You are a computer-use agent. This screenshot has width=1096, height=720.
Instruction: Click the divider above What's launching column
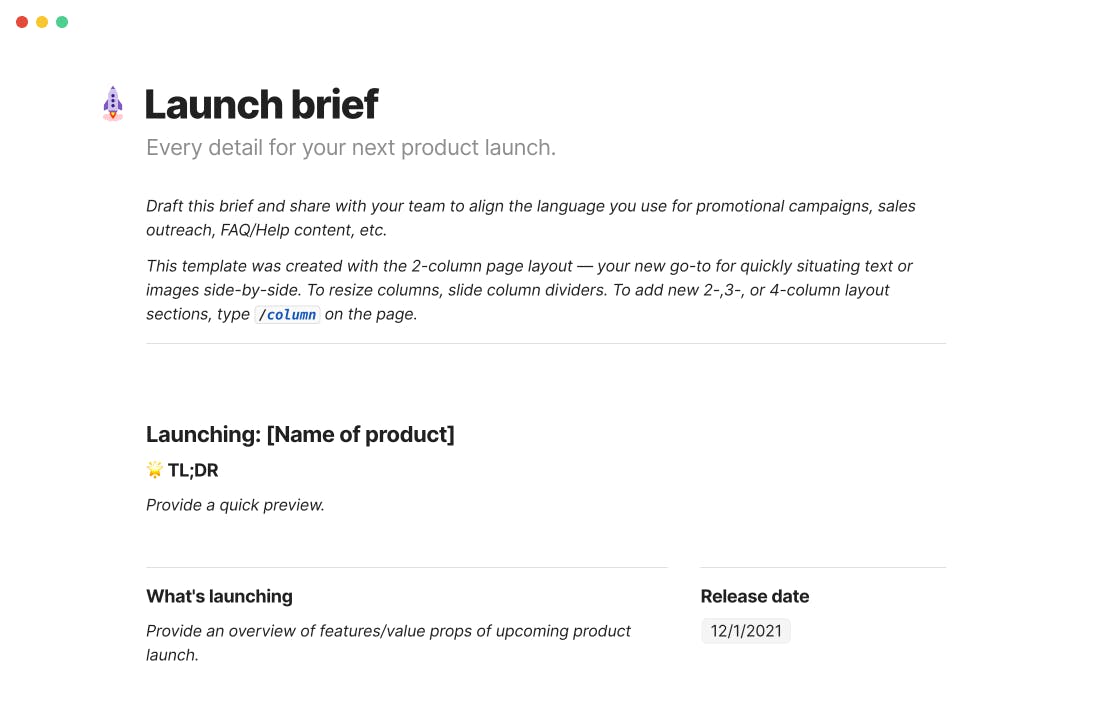(407, 567)
